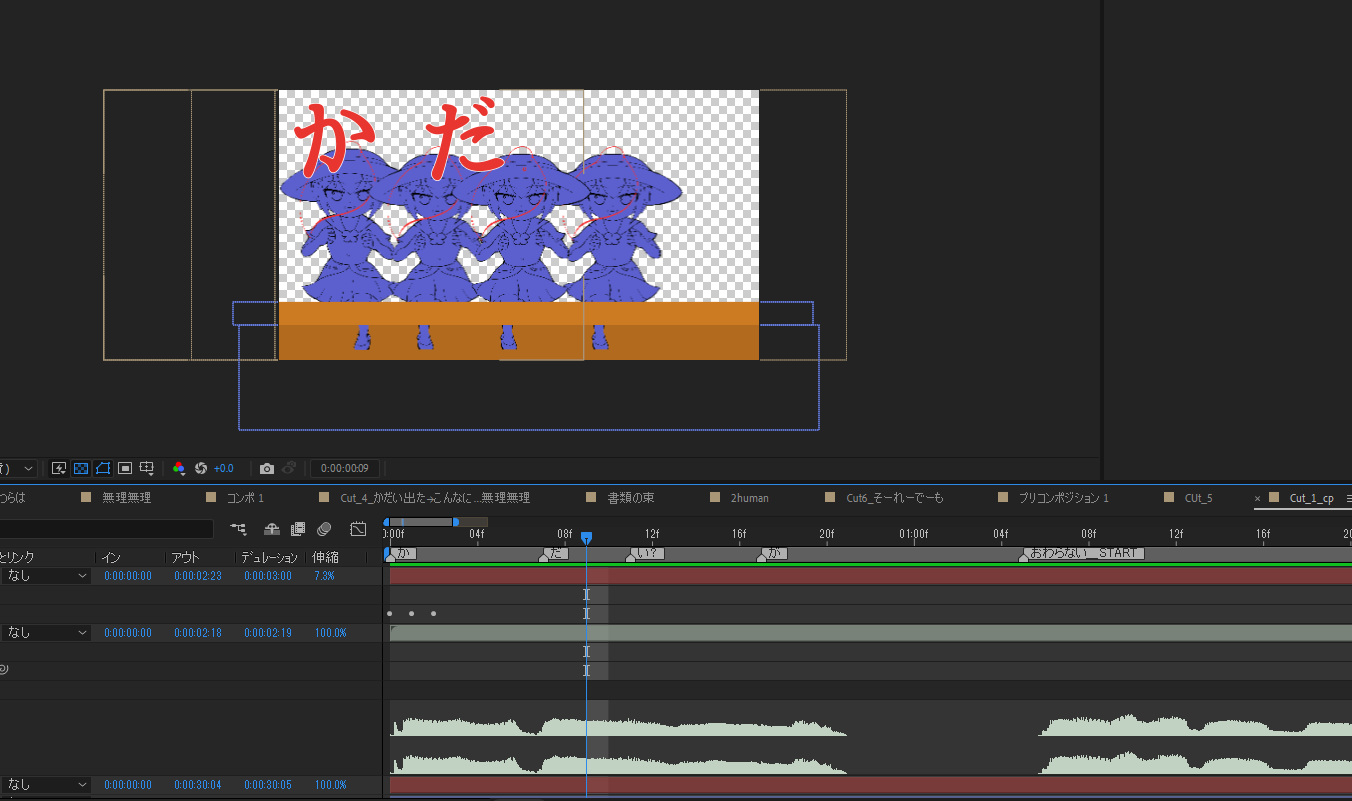Click the Show Snapshot icon

pyautogui.click(x=289, y=468)
